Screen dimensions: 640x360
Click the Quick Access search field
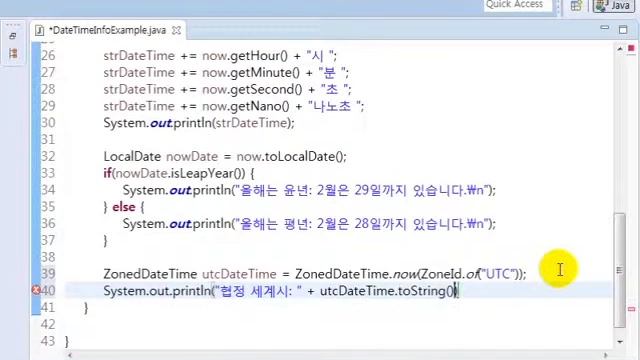[x=518, y=5]
